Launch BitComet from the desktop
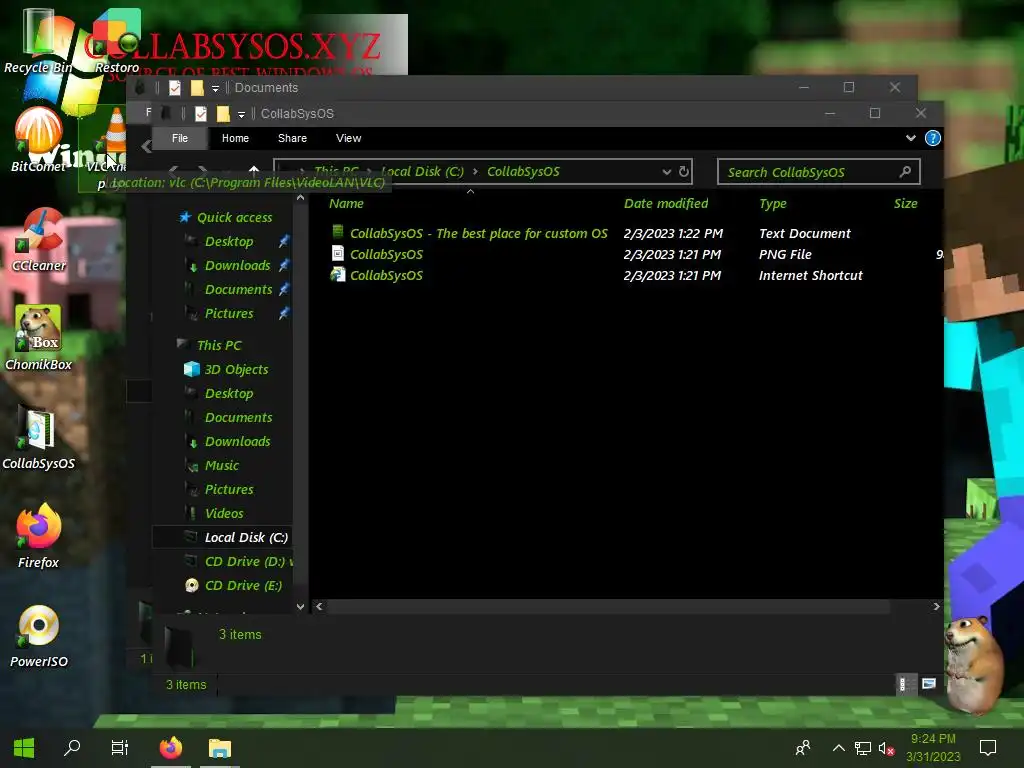Screen dimensions: 1024x768 tap(38, 138)
